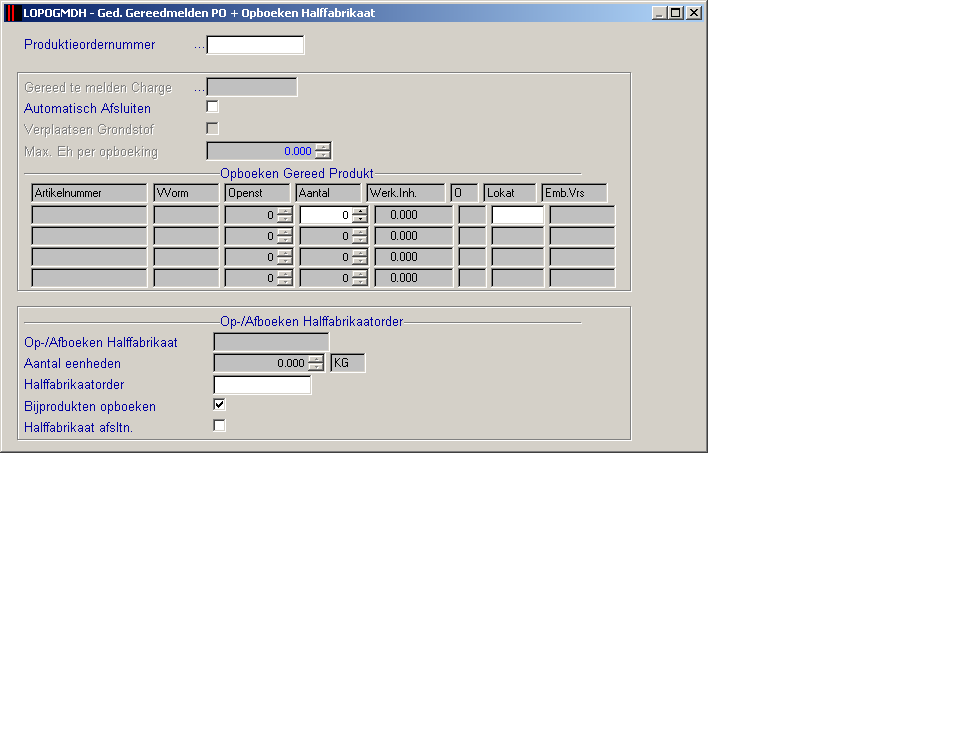The width and height of the screenshot is (957, 733).
Task: Click first row Werk.Inh. value 0.000
Action: 414,215
